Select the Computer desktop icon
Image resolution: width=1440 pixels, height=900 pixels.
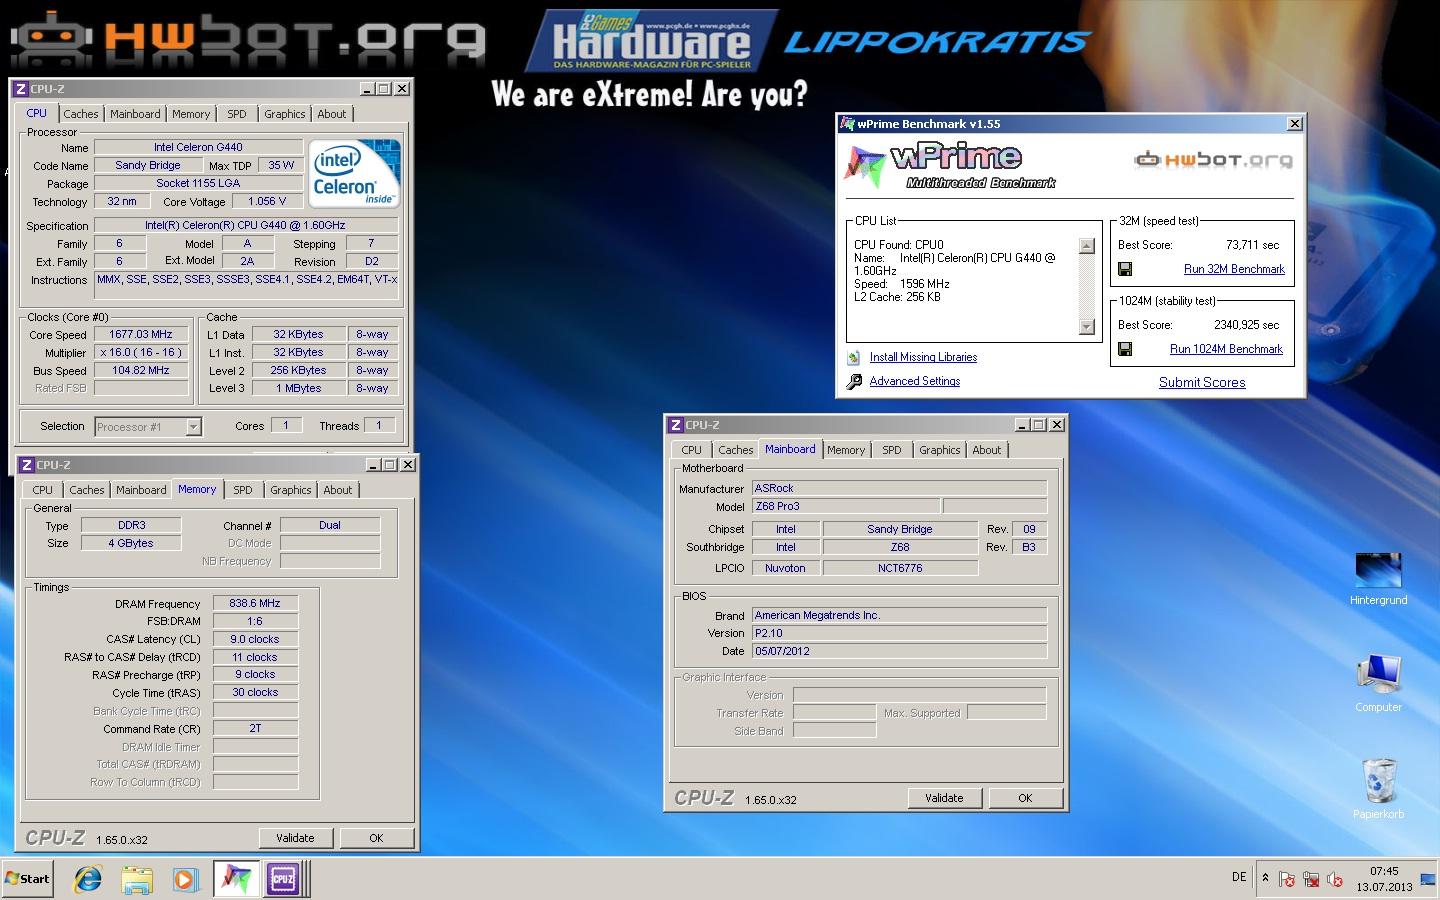[x=1378, y=683]
